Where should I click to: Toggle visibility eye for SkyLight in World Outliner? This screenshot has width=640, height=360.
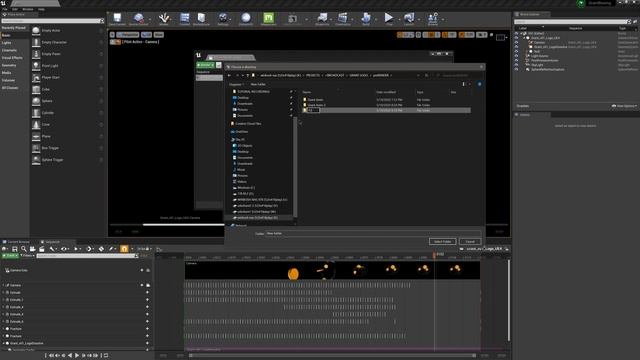tap(516, 65)
